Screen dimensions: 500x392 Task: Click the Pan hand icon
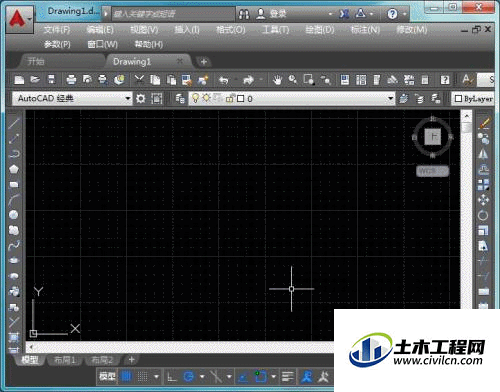pyautogui.click(x=277, y=80)
